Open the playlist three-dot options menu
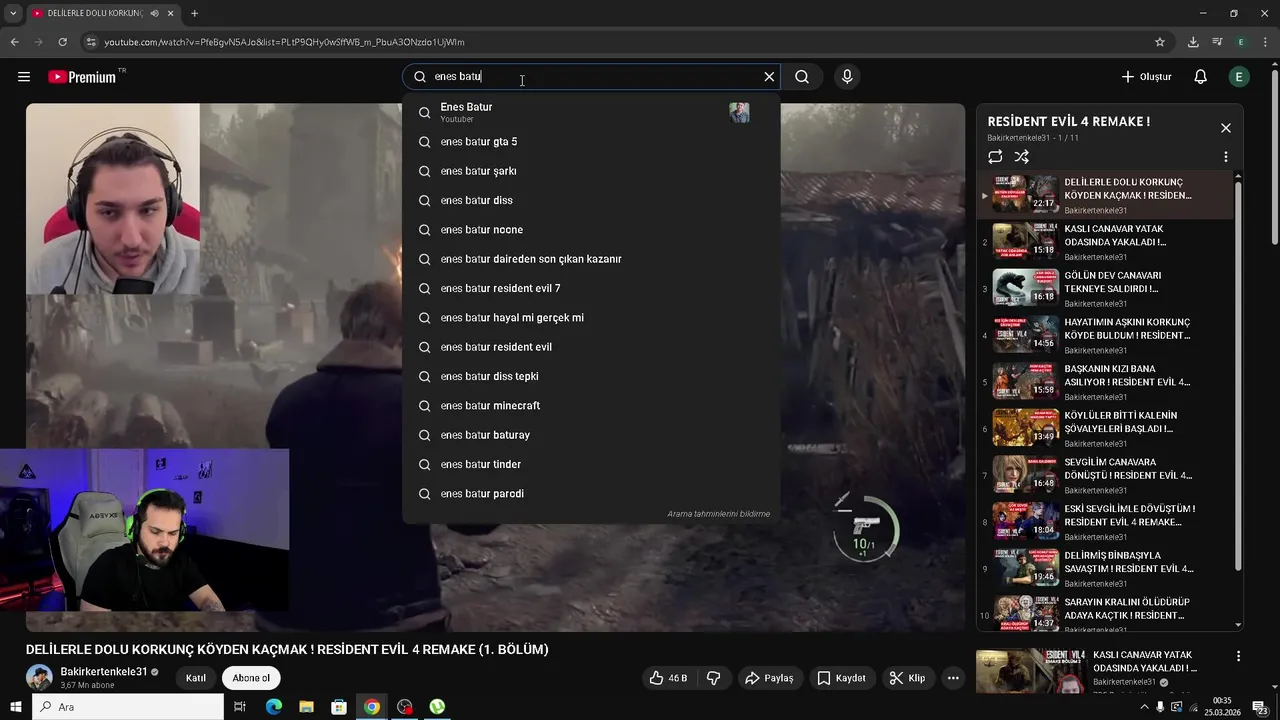The image size is (1280, 720). 1226,157
